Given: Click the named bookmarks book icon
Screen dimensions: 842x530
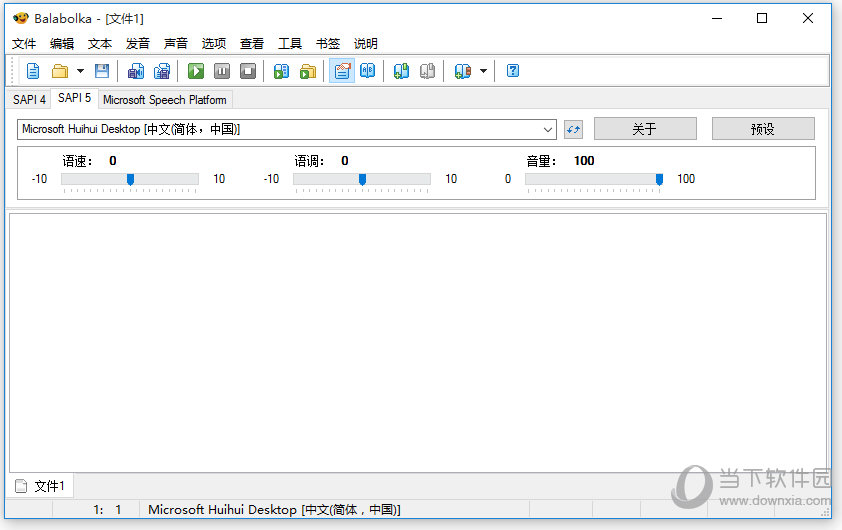Looking at the screenshot, I should (462, 71).
